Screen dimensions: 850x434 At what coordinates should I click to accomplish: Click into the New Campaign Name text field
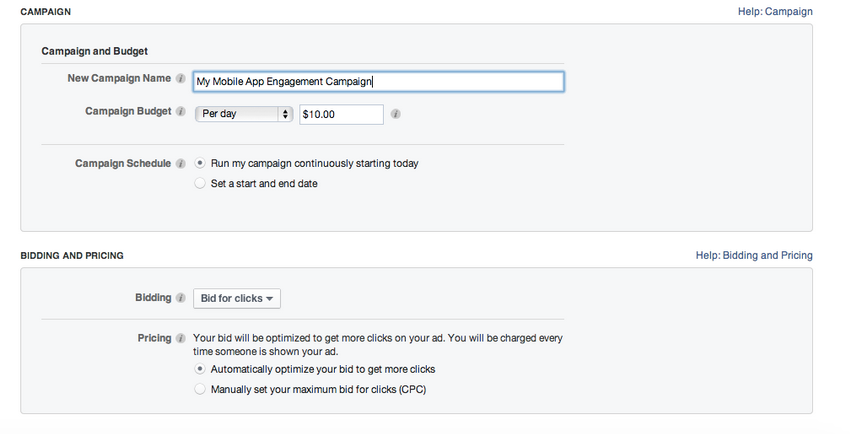pos(378,82)
